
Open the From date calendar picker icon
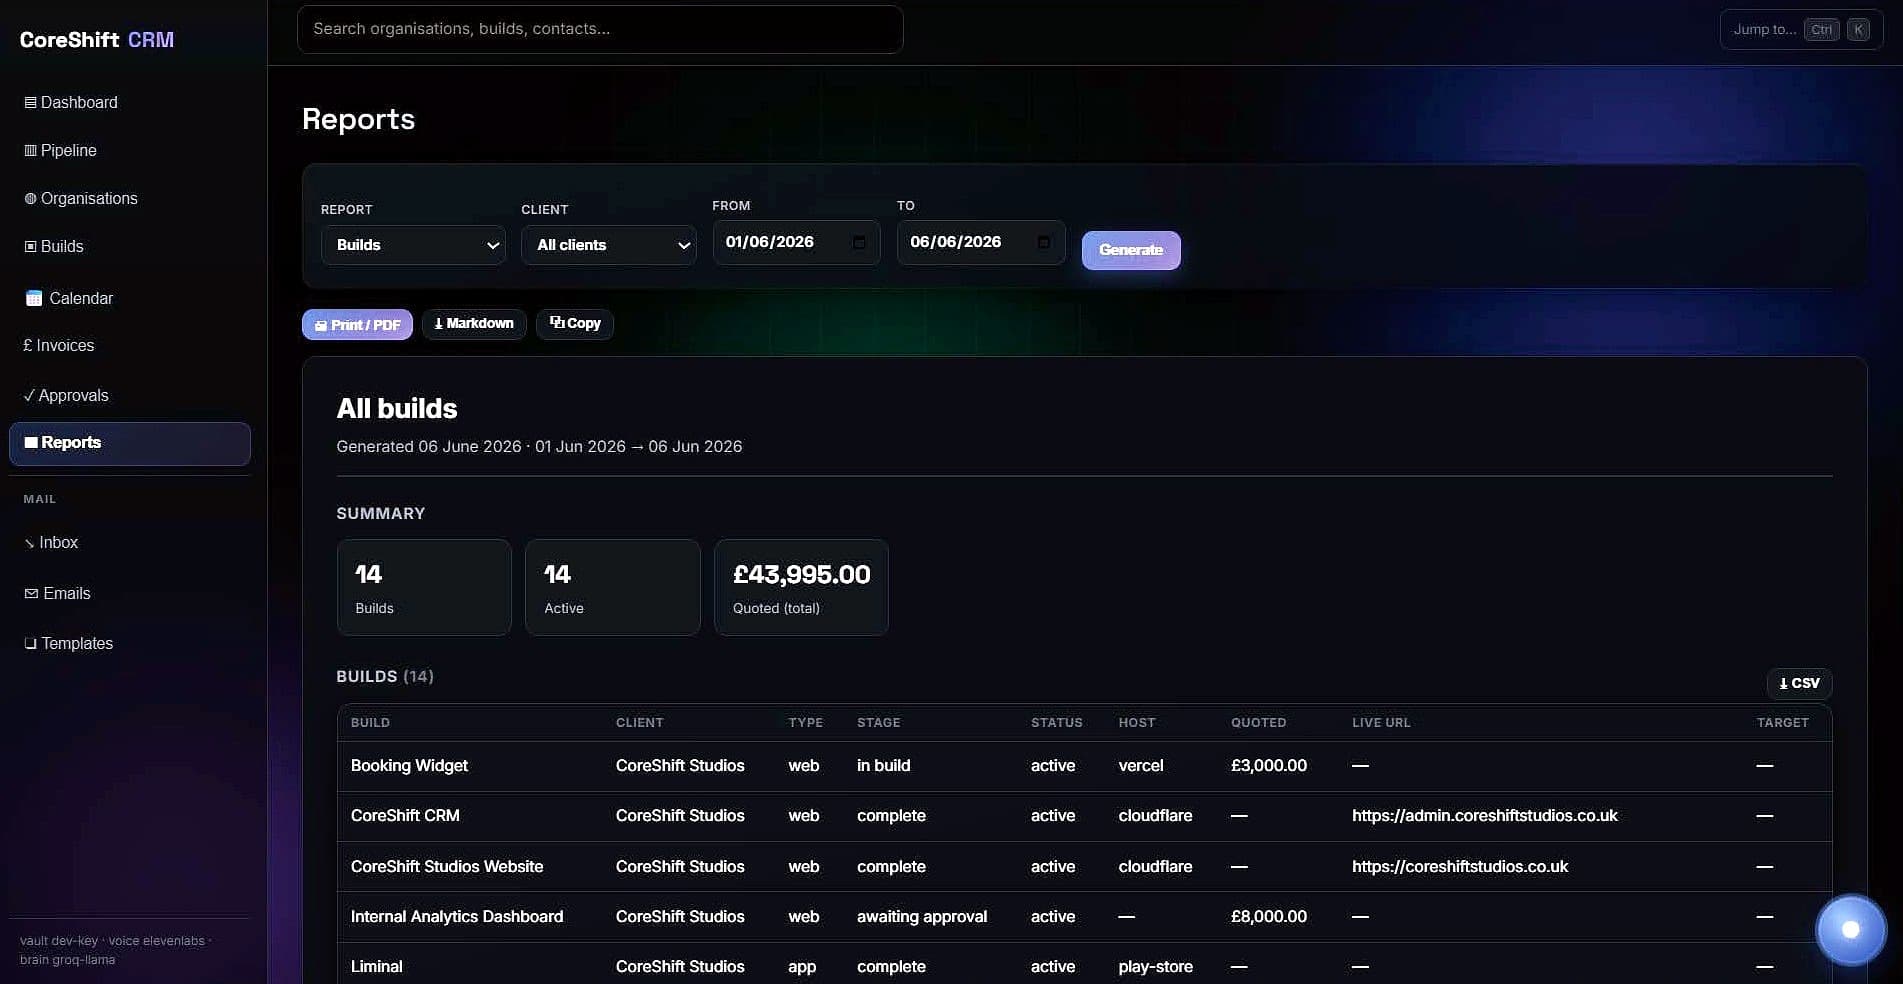coord(858,242)
